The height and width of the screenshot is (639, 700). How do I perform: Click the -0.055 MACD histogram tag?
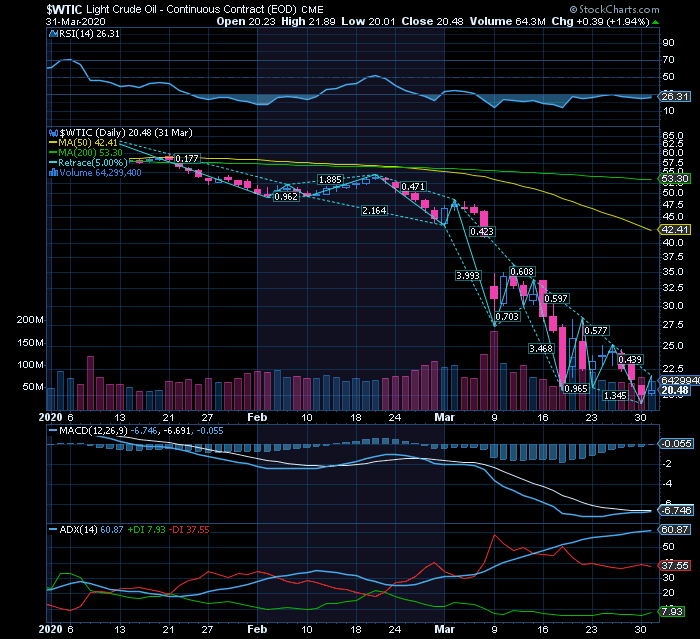coord(676,443)
